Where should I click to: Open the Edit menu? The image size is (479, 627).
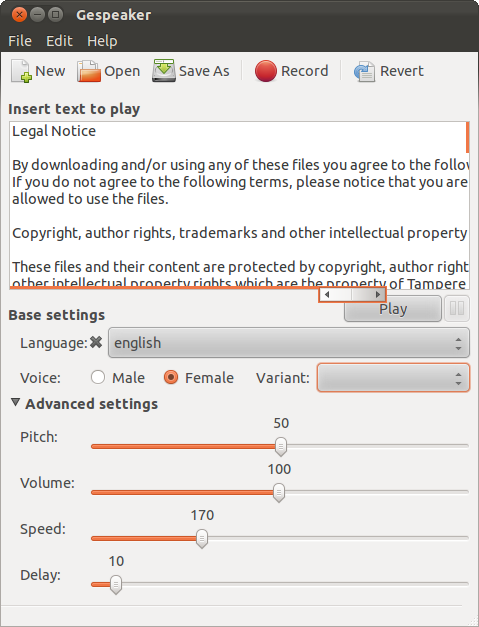pyautogui.click(x=59, y=41)
